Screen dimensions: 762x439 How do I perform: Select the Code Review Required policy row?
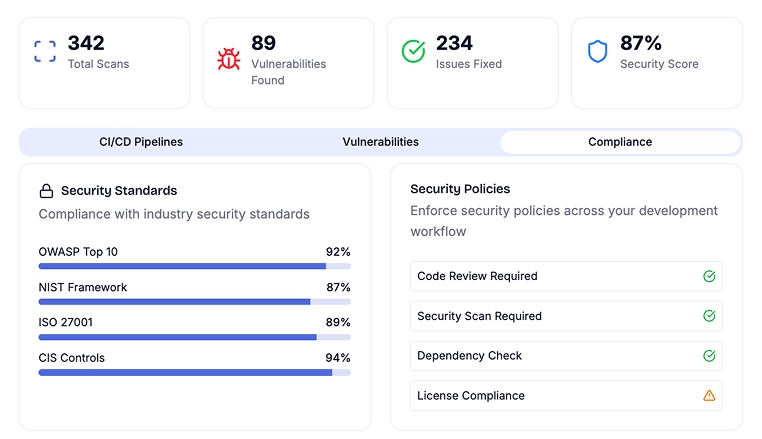pyautogui.click(x=566, y=276)
